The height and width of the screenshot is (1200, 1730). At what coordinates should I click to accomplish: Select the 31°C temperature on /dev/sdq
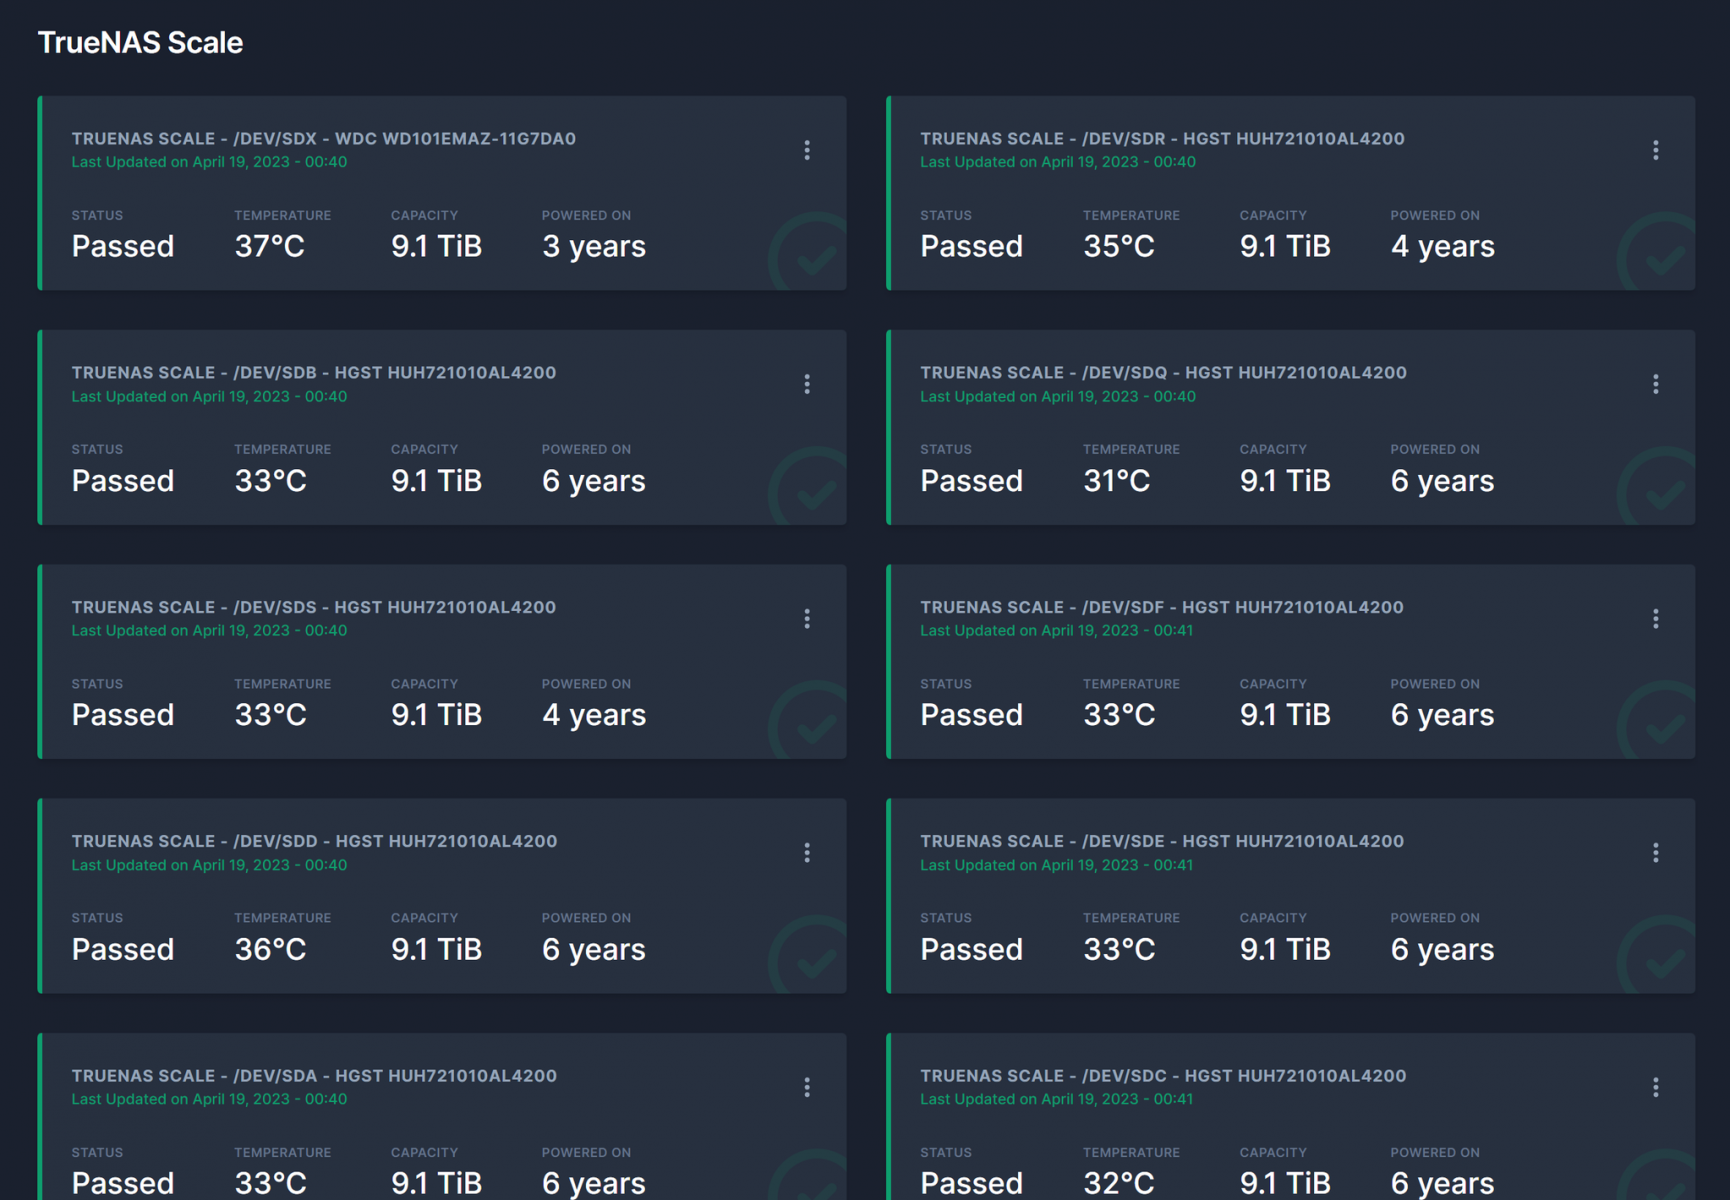pos(1117,481)
